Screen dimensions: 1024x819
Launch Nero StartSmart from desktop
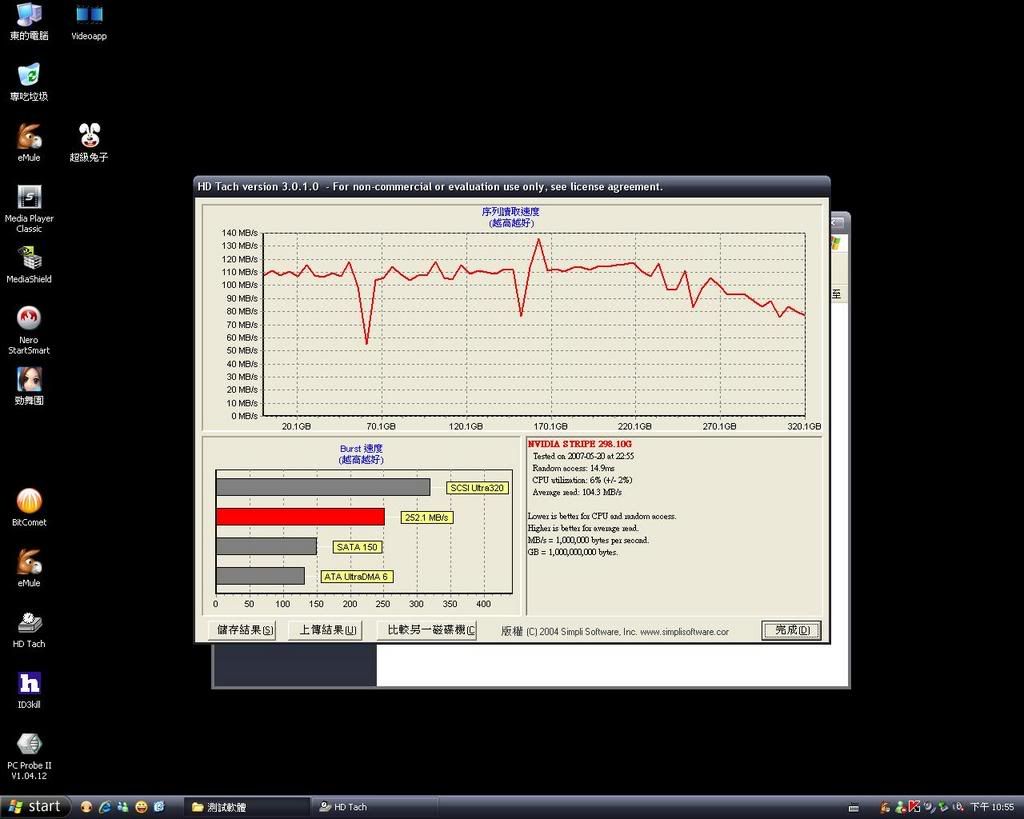[29, 330]
